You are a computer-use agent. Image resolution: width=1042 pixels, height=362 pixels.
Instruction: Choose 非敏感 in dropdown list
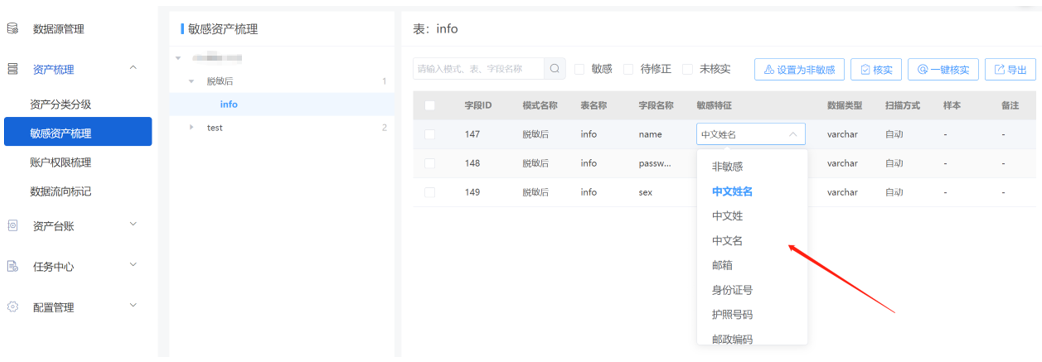coord(727,167)
